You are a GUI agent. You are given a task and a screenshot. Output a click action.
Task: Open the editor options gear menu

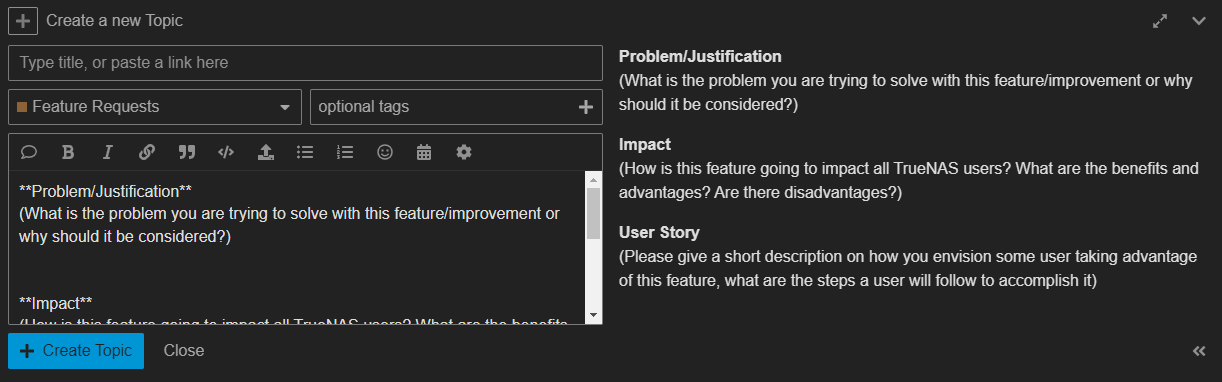[464, 152]
